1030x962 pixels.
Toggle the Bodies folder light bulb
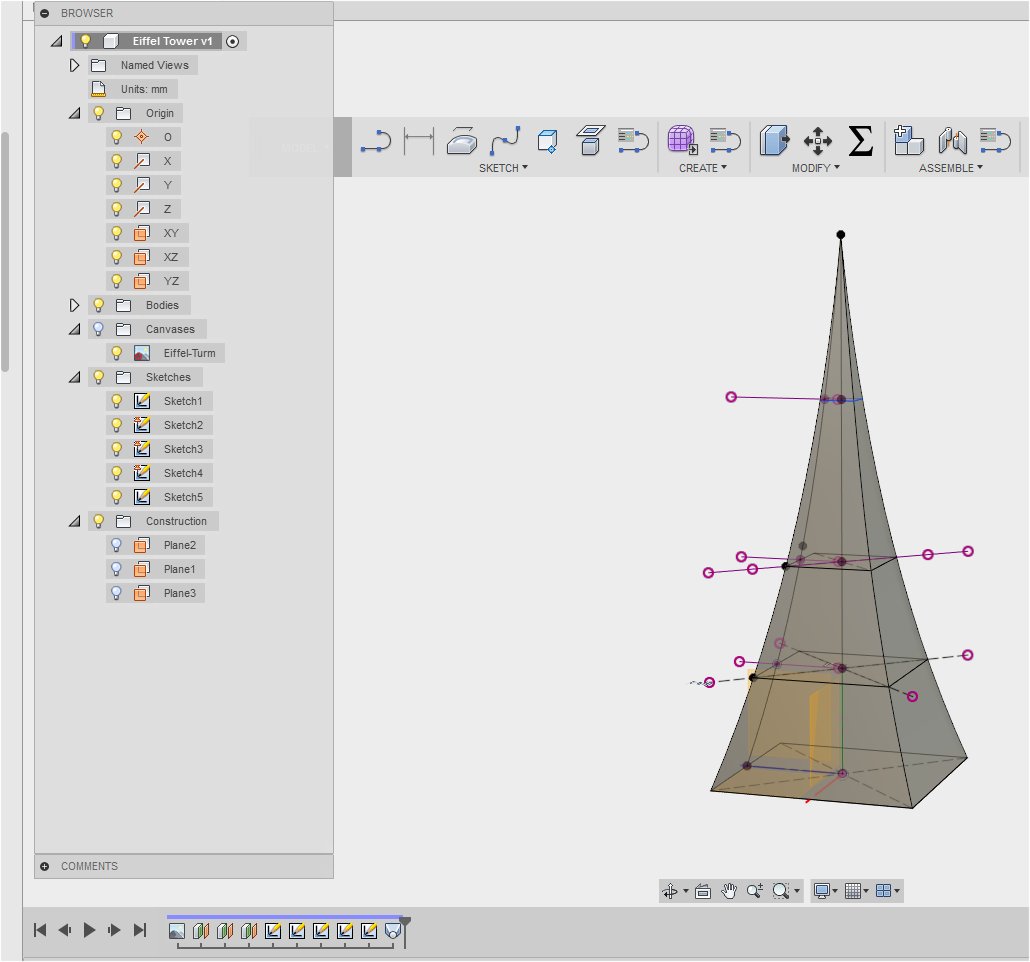click(99, 305)
